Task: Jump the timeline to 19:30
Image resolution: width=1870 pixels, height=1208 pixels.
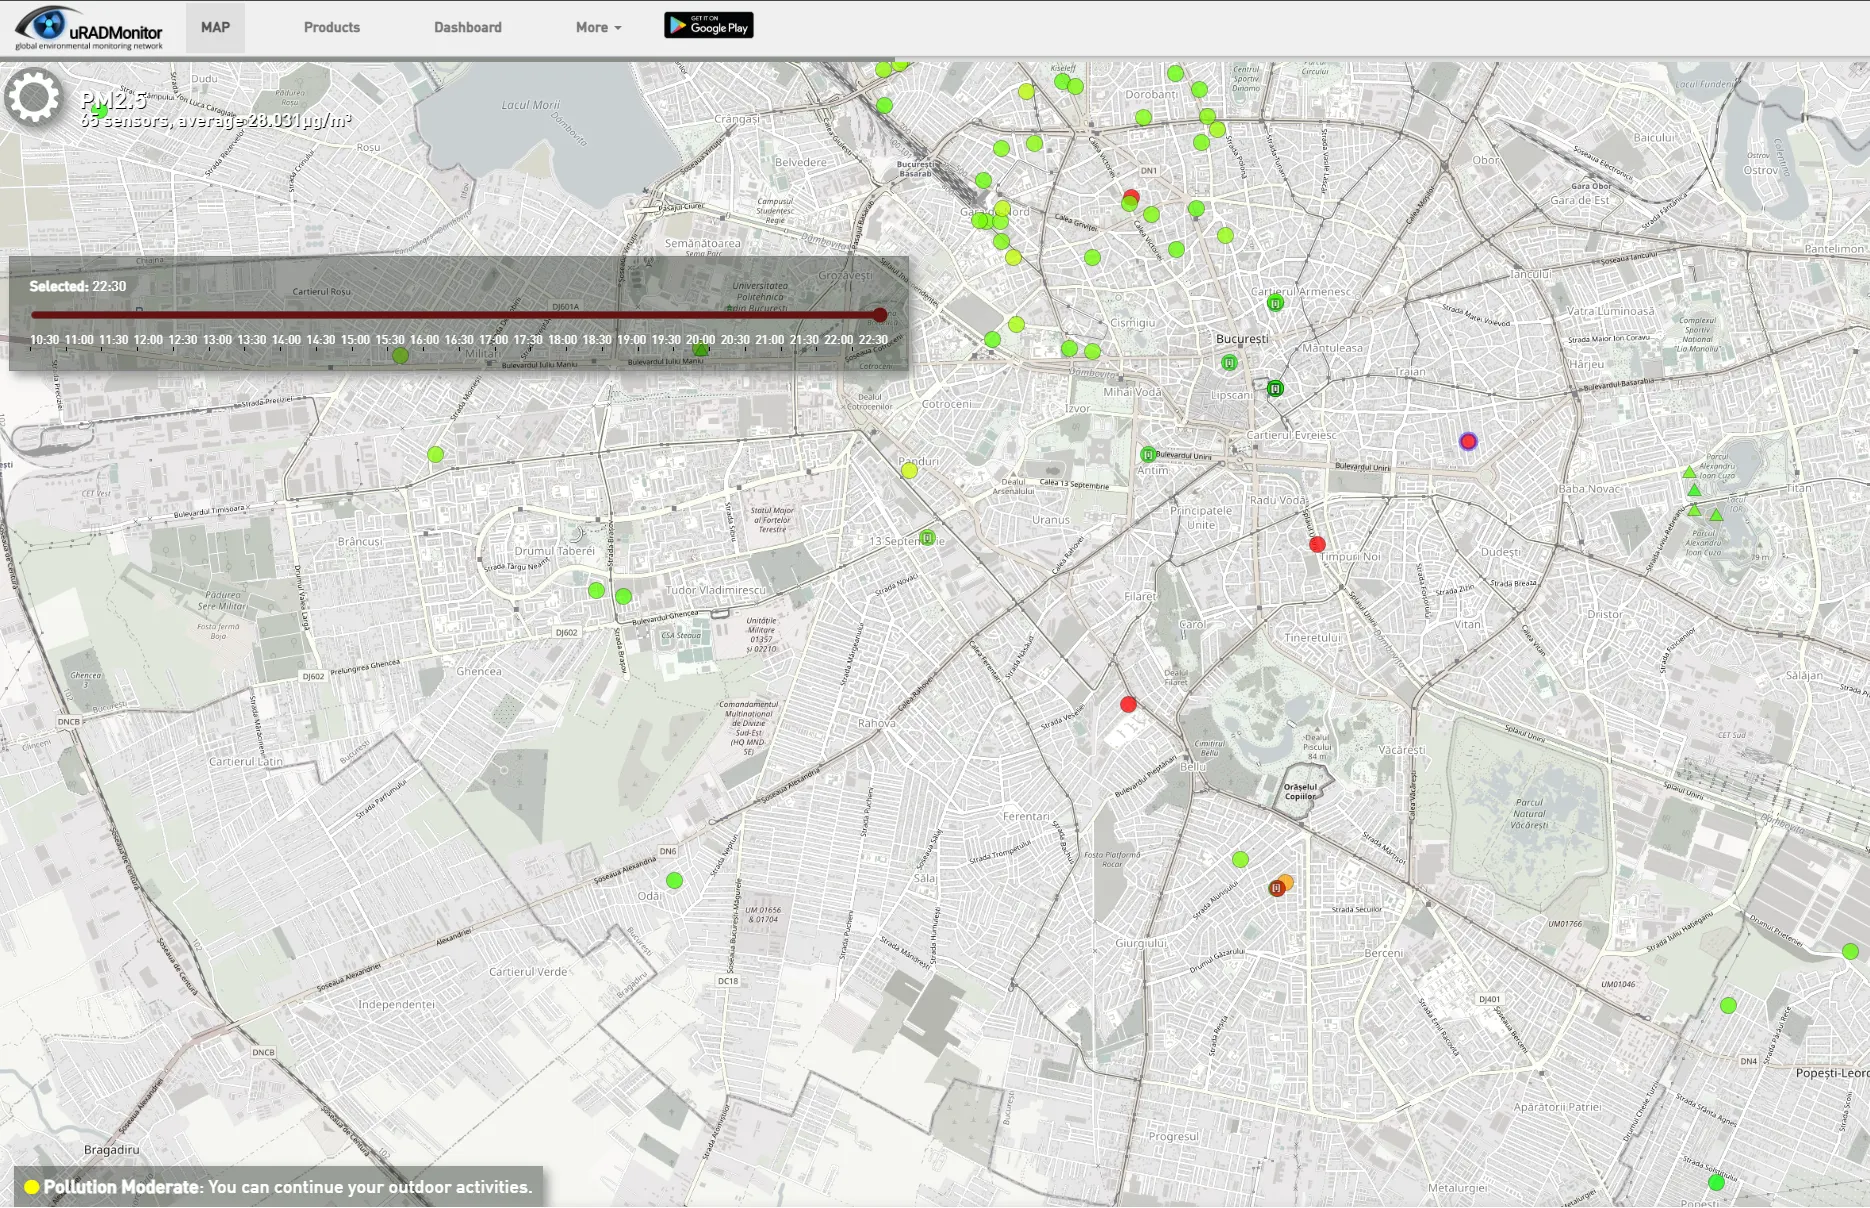Action: (666, 340)
